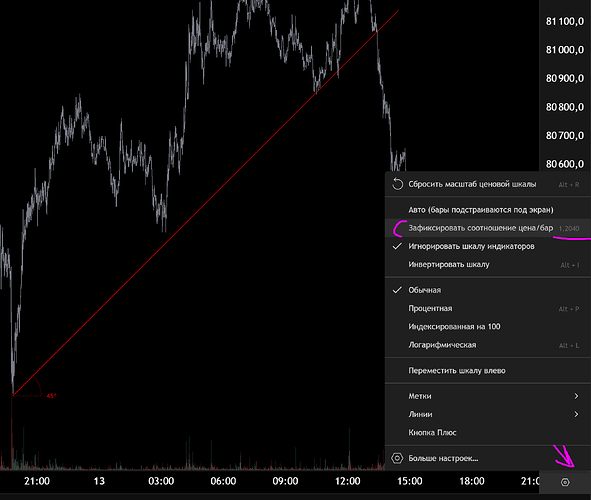Choose Индексированная на 100 scale
The width and height of the screenshot is (591, 500).
pos(488,327)
